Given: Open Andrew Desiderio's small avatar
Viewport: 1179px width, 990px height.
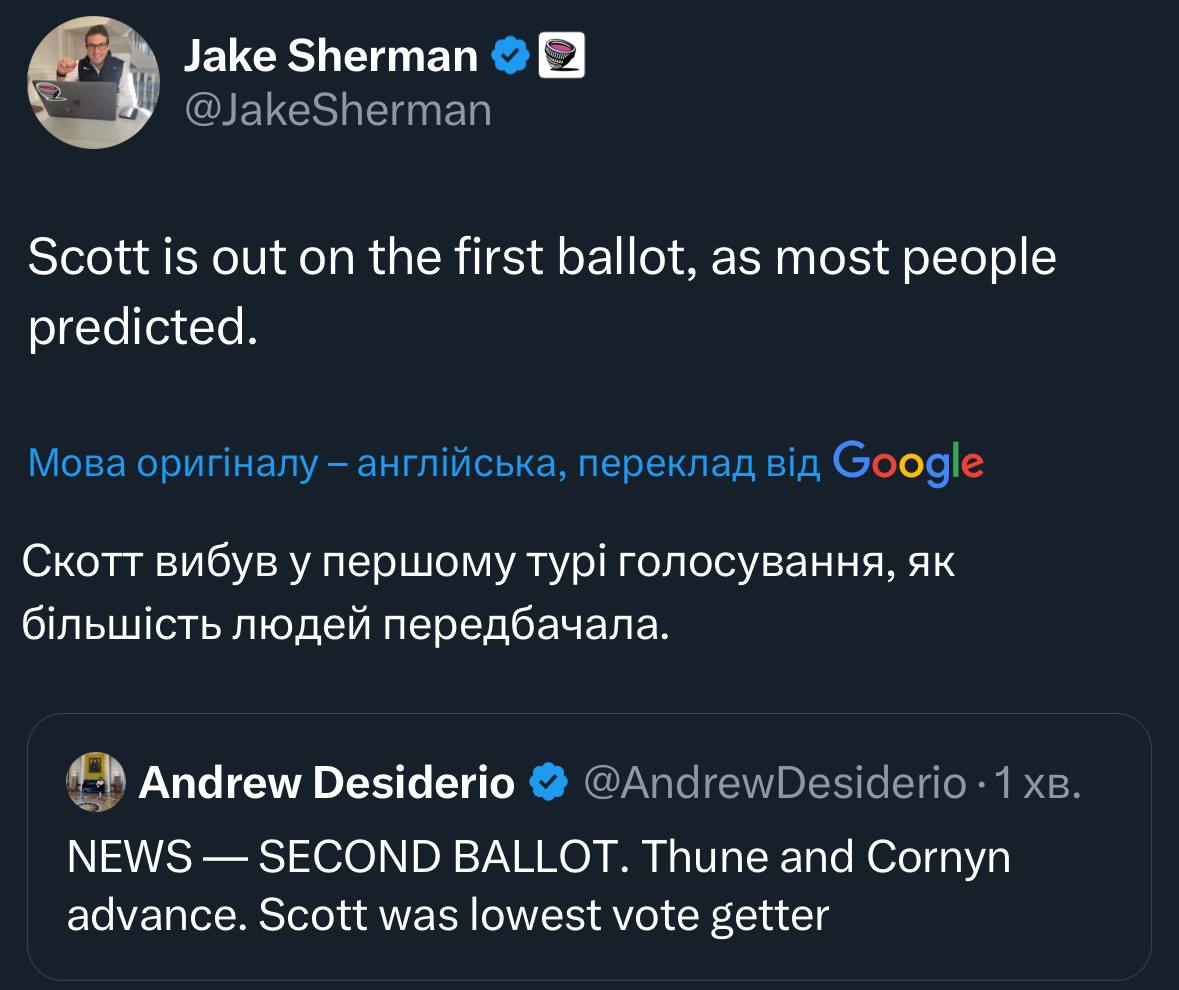Looking at the screenshot, I should [95, 782].
